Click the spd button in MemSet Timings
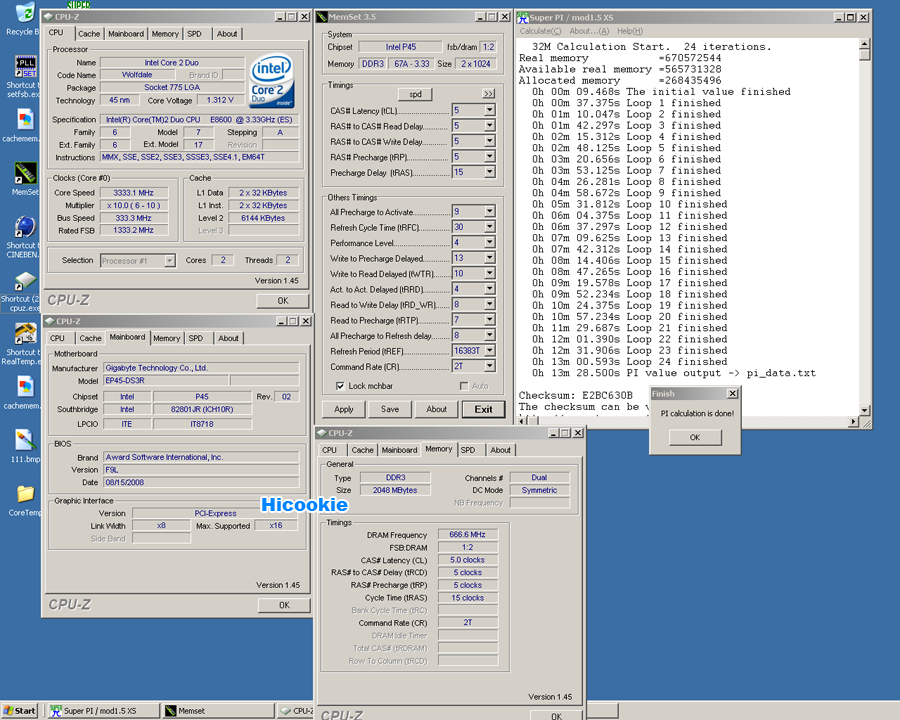Screen dimensions: 900x720 (415, 94)
